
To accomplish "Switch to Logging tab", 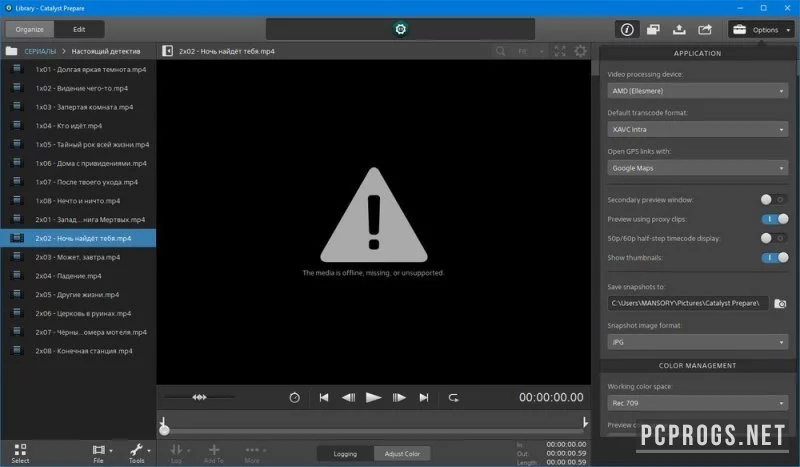I will (x=345, y=454).
